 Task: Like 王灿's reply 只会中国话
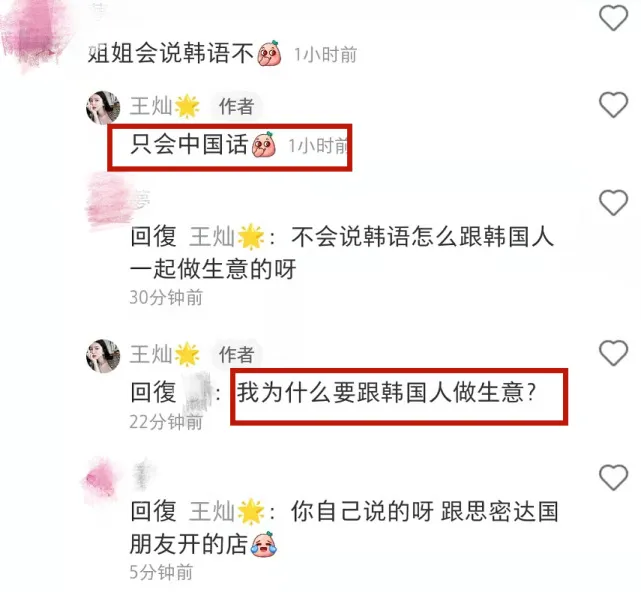click(x=613, y=105)
